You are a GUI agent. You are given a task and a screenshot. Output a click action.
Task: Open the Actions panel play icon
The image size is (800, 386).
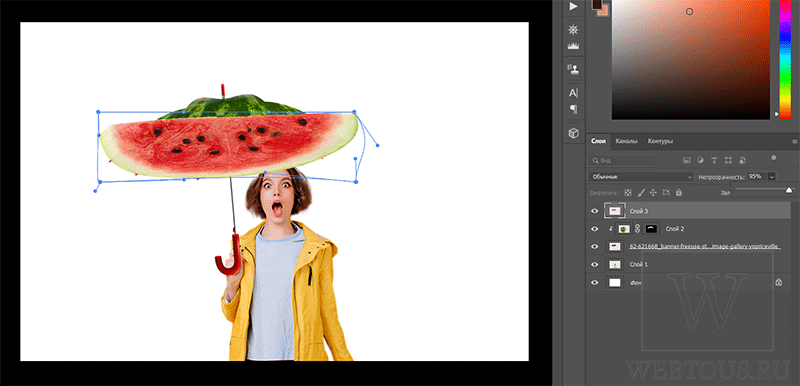[573, 6]
